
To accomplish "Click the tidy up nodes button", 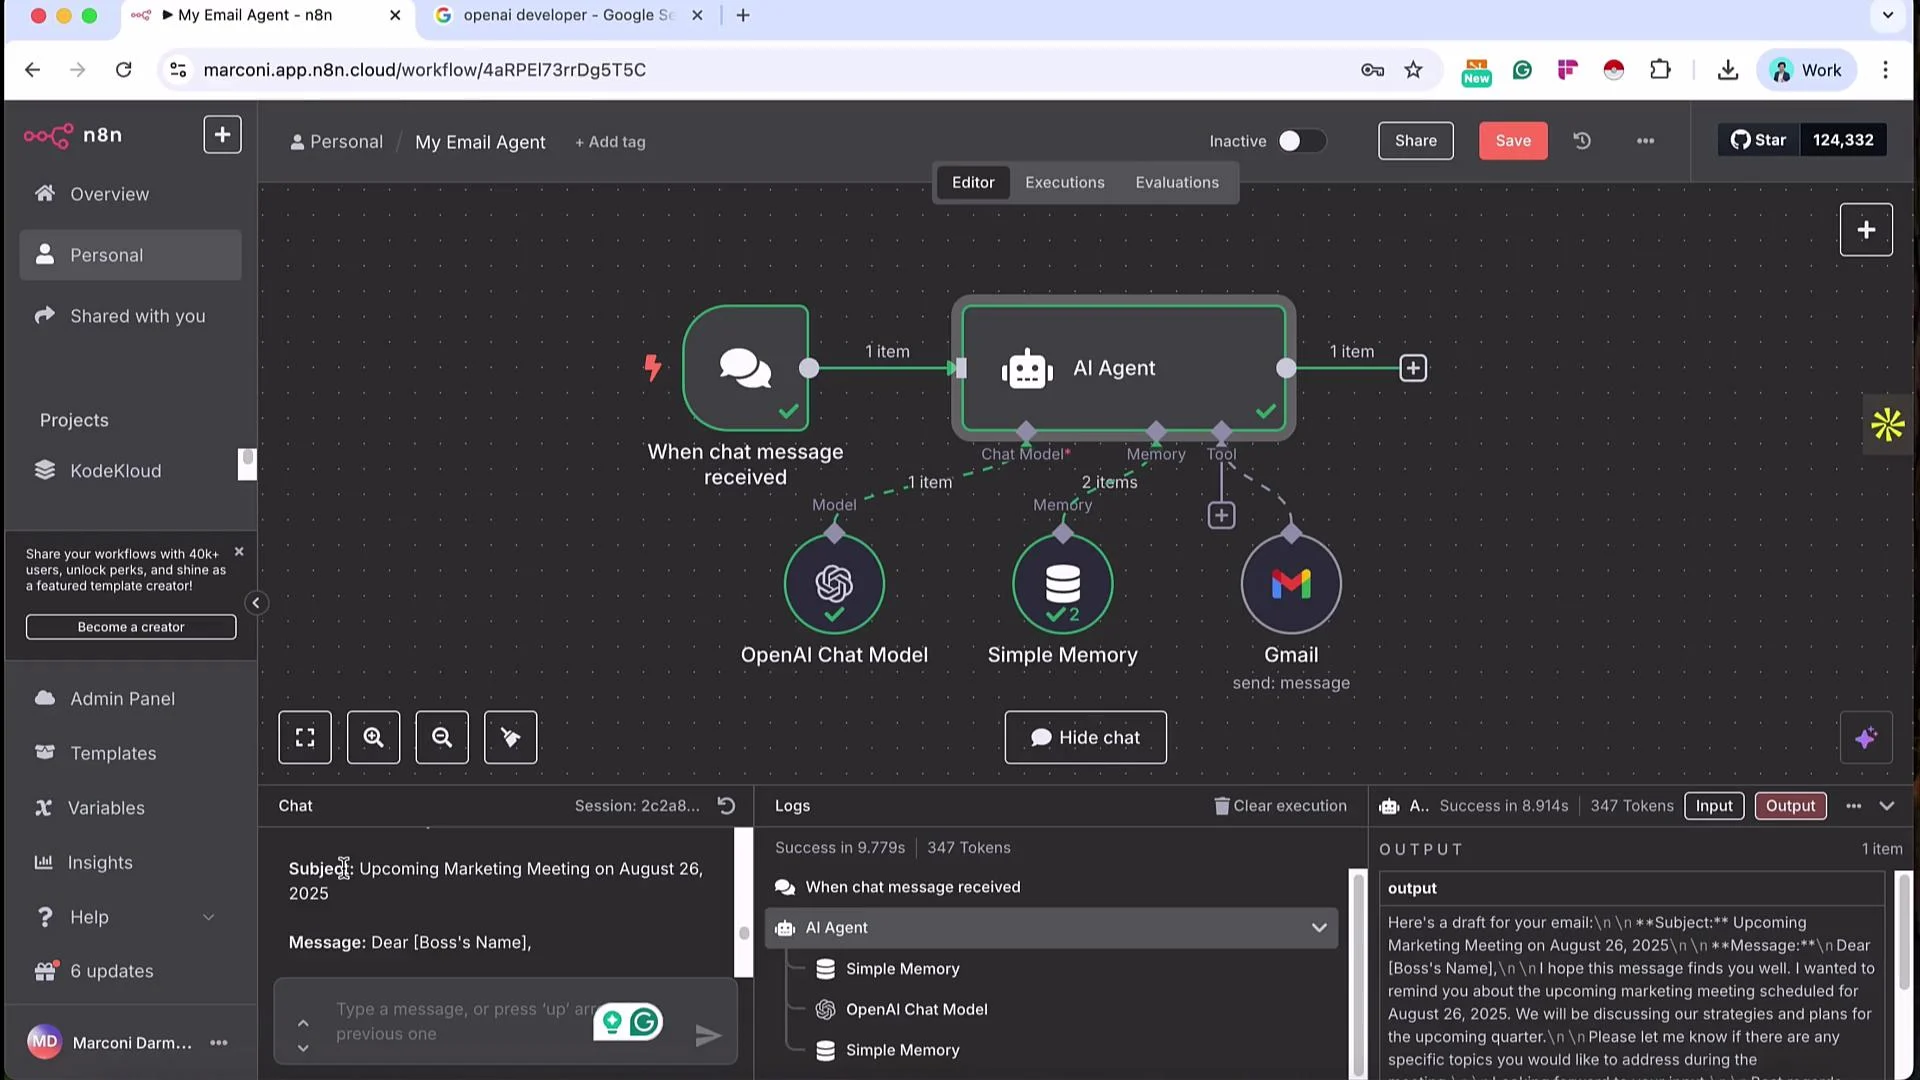I will tap(511, 738).
